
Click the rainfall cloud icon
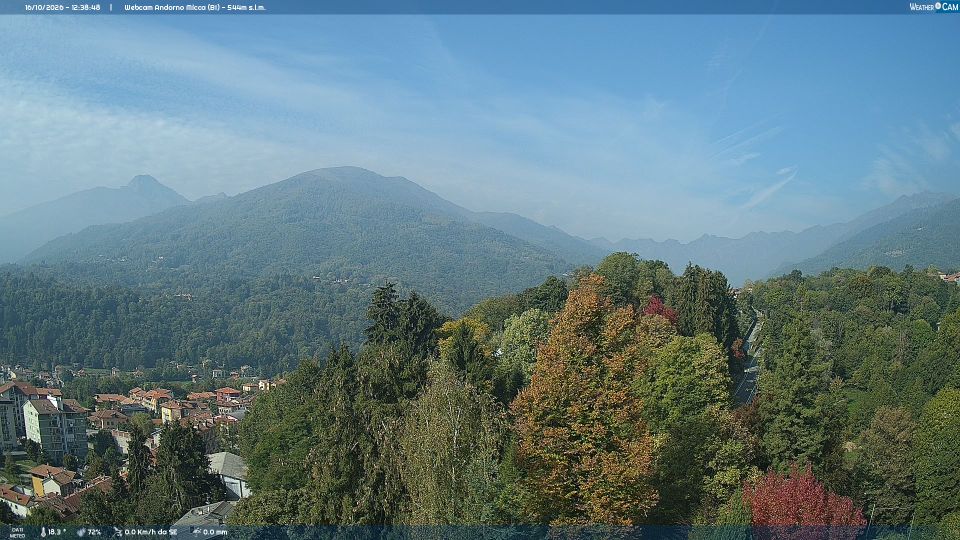coord(197,531)
